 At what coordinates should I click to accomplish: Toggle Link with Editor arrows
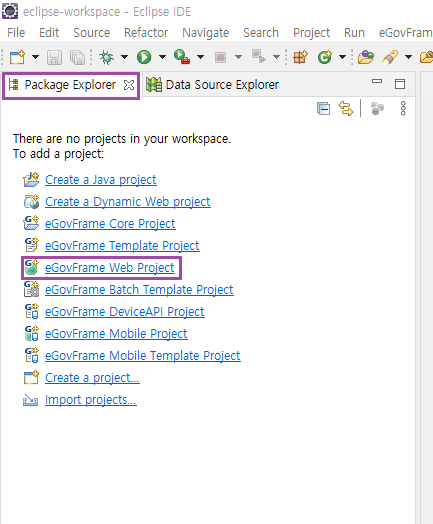[346, 109]
